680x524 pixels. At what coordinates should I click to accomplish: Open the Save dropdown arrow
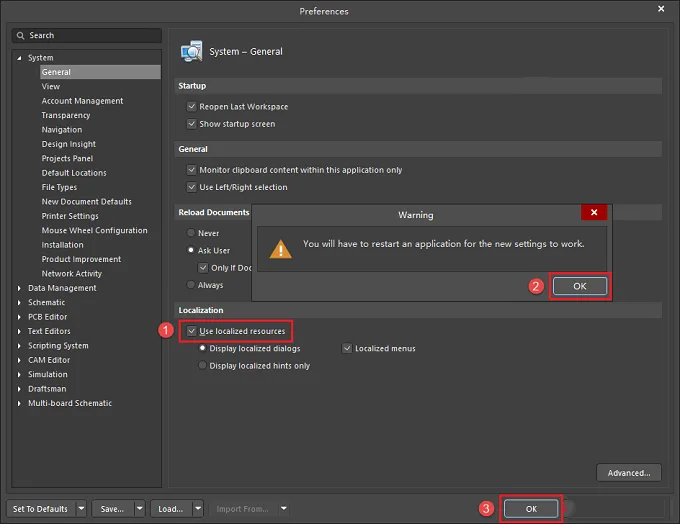(140, 508)
